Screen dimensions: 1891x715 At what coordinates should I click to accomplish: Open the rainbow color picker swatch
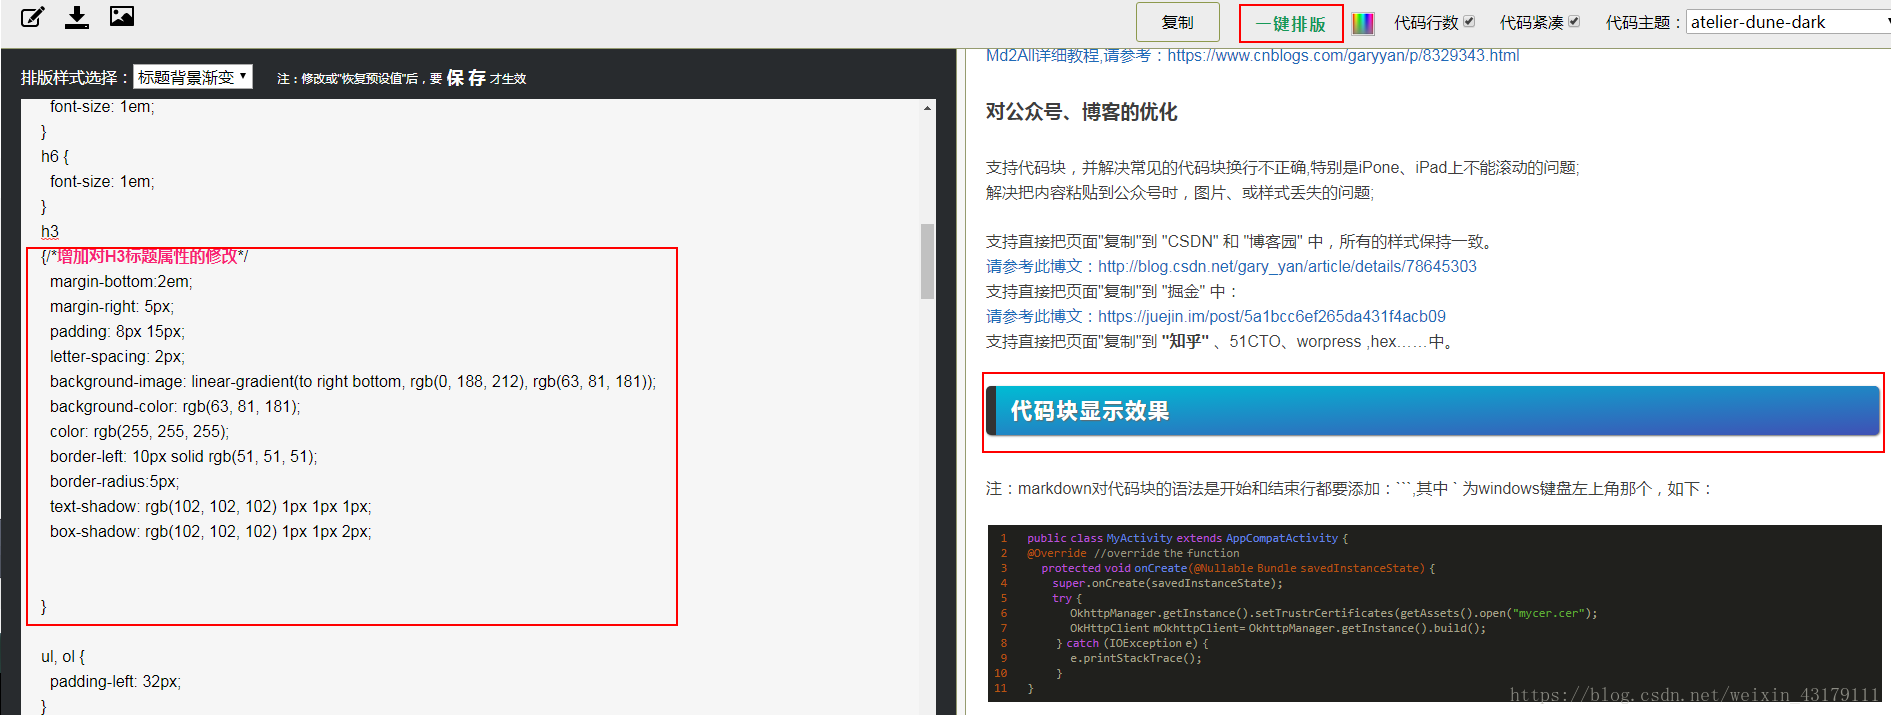pyautogui.click(x=1363, y=23)
